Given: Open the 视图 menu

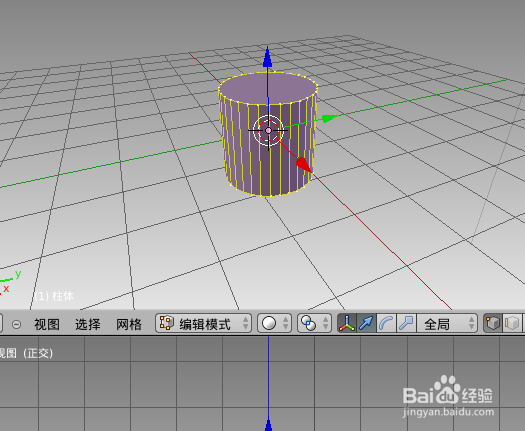Looking at the screenshot, I should click(x=47, y=324).
